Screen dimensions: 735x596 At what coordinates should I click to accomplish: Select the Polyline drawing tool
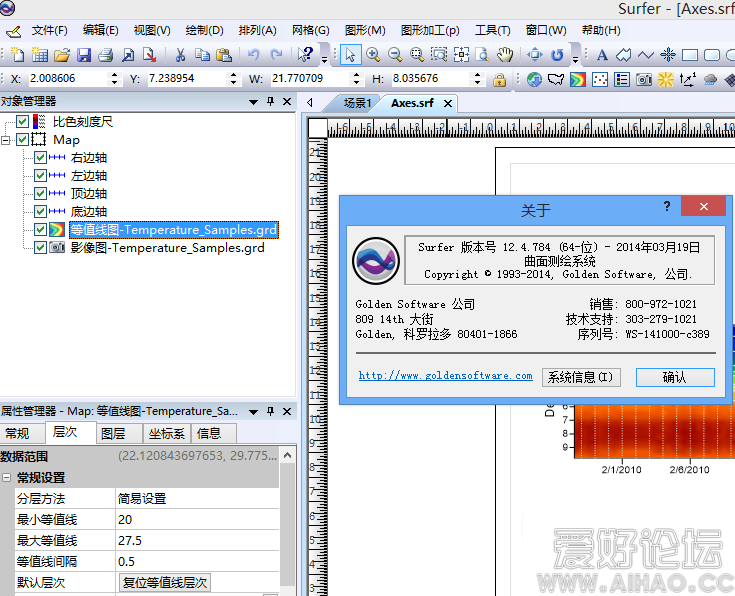646,55
